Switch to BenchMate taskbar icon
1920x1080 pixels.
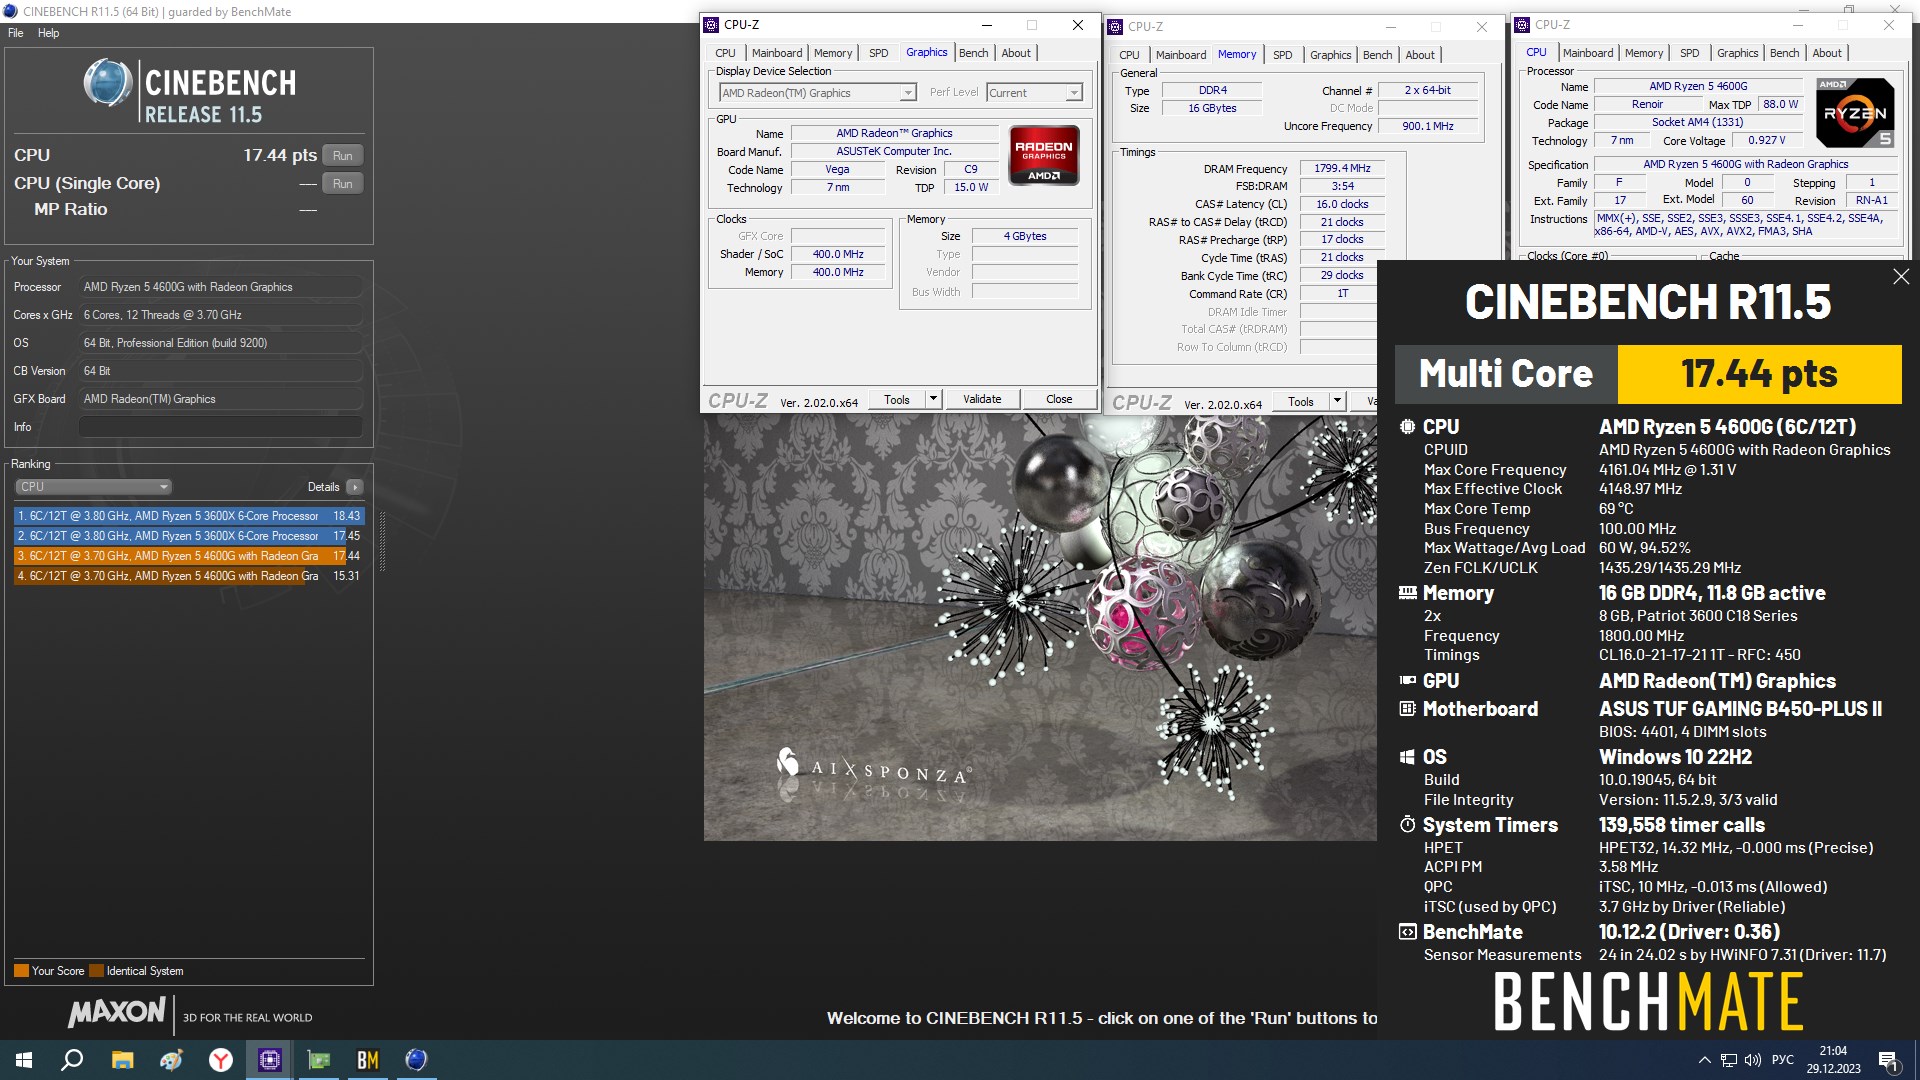coord(367,1060)
